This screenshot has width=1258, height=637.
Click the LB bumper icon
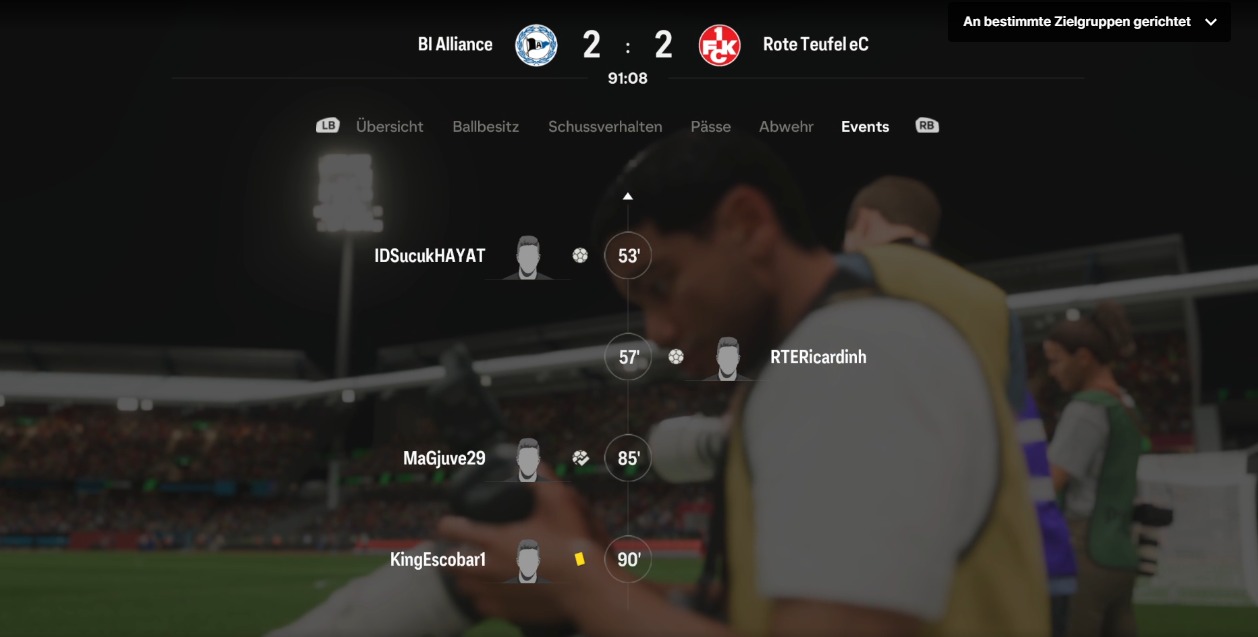point(328,126)
